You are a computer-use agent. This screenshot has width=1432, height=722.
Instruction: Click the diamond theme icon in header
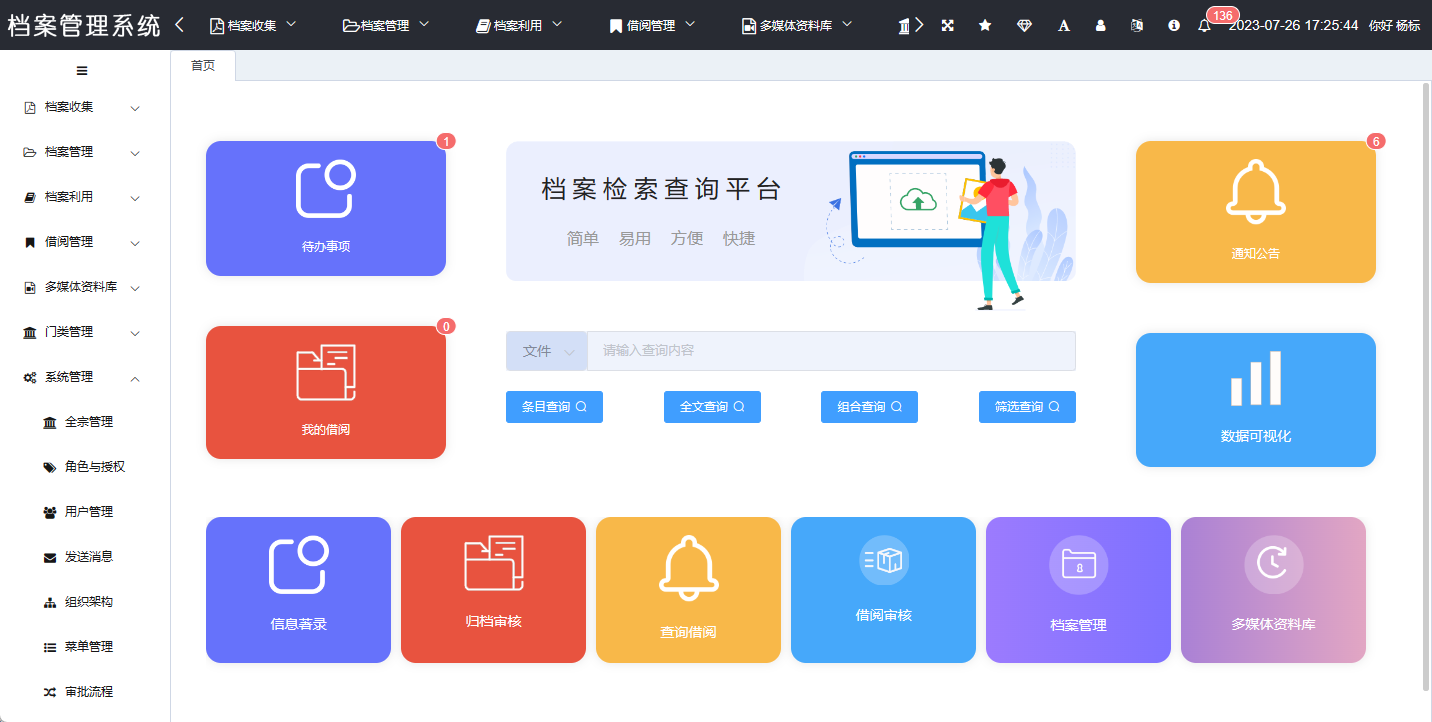point(1024,26)
